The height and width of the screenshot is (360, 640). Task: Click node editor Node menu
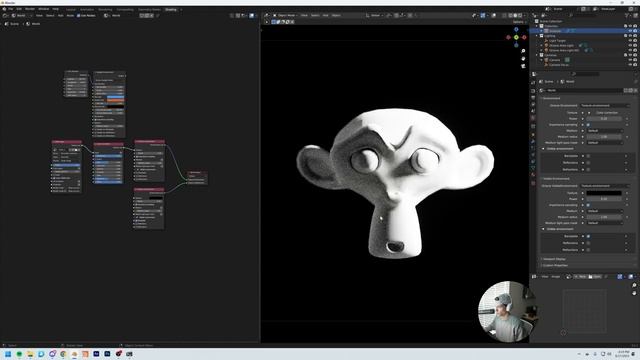(x=70, y=16)
